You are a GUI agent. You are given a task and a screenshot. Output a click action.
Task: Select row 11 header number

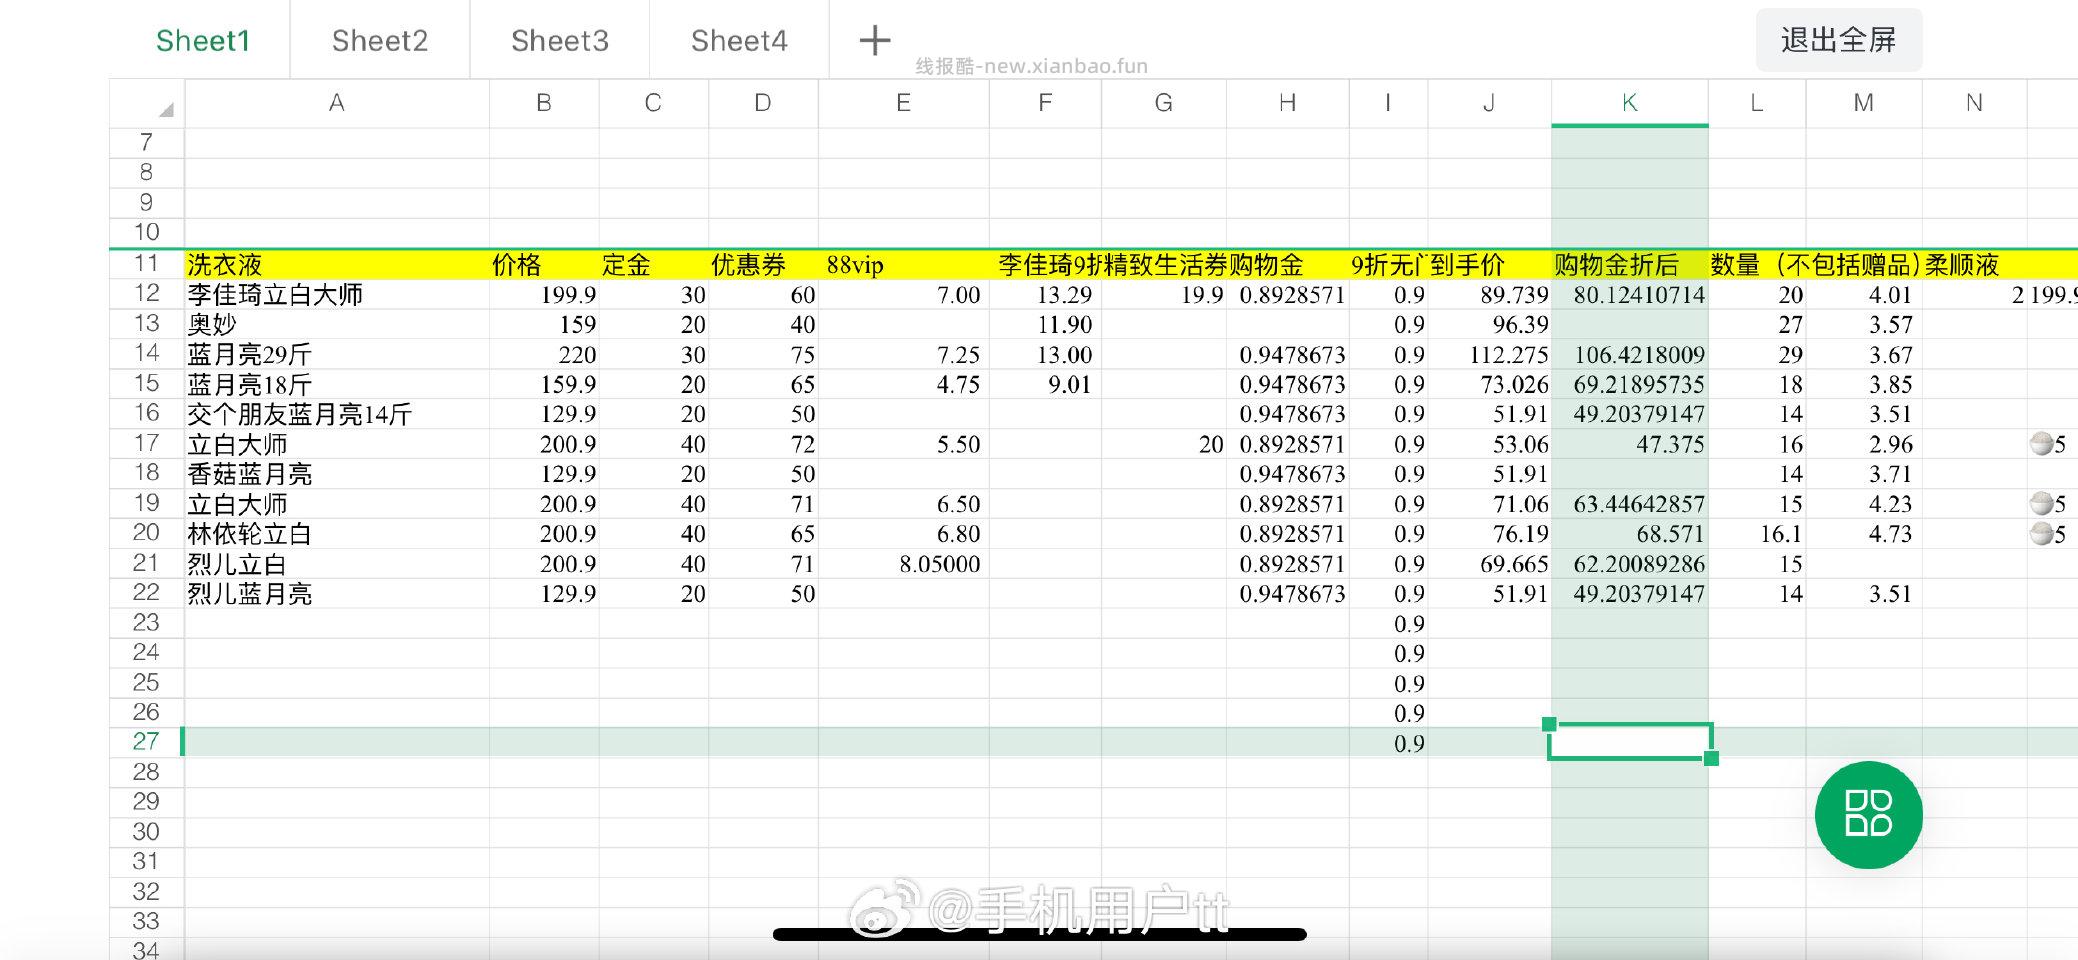(146, 264)
